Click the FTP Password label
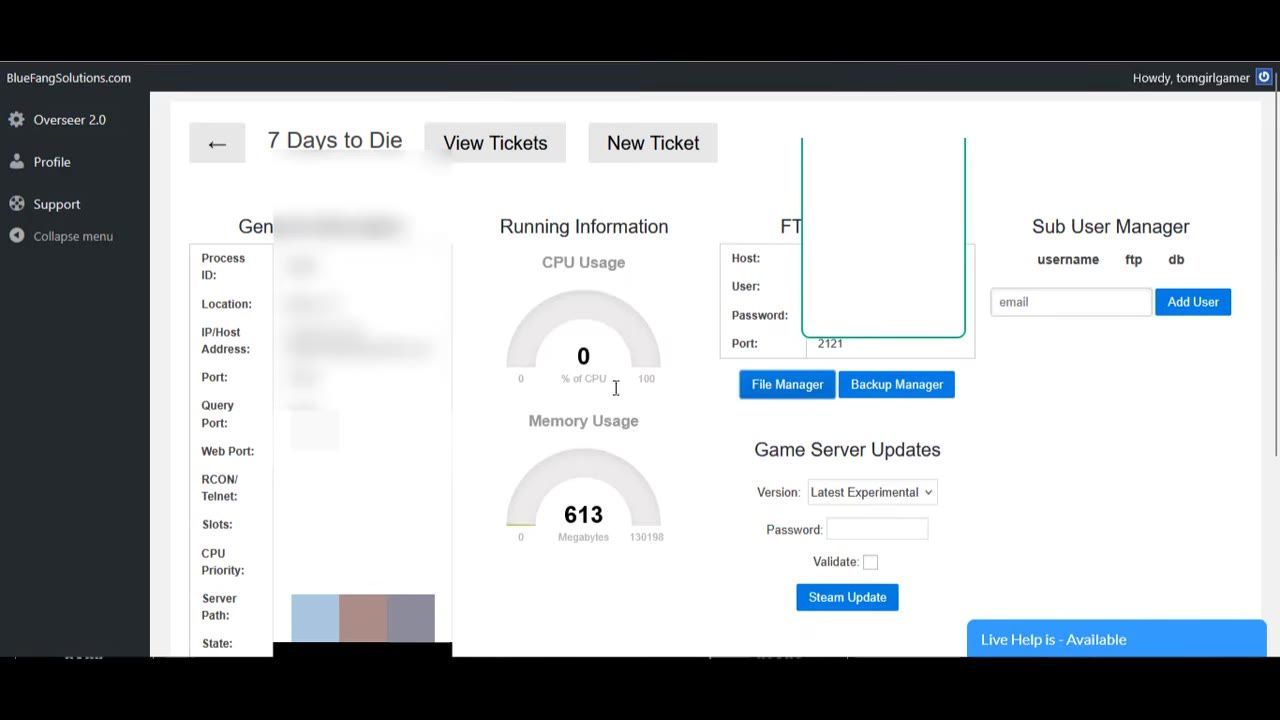 [760, 315]
